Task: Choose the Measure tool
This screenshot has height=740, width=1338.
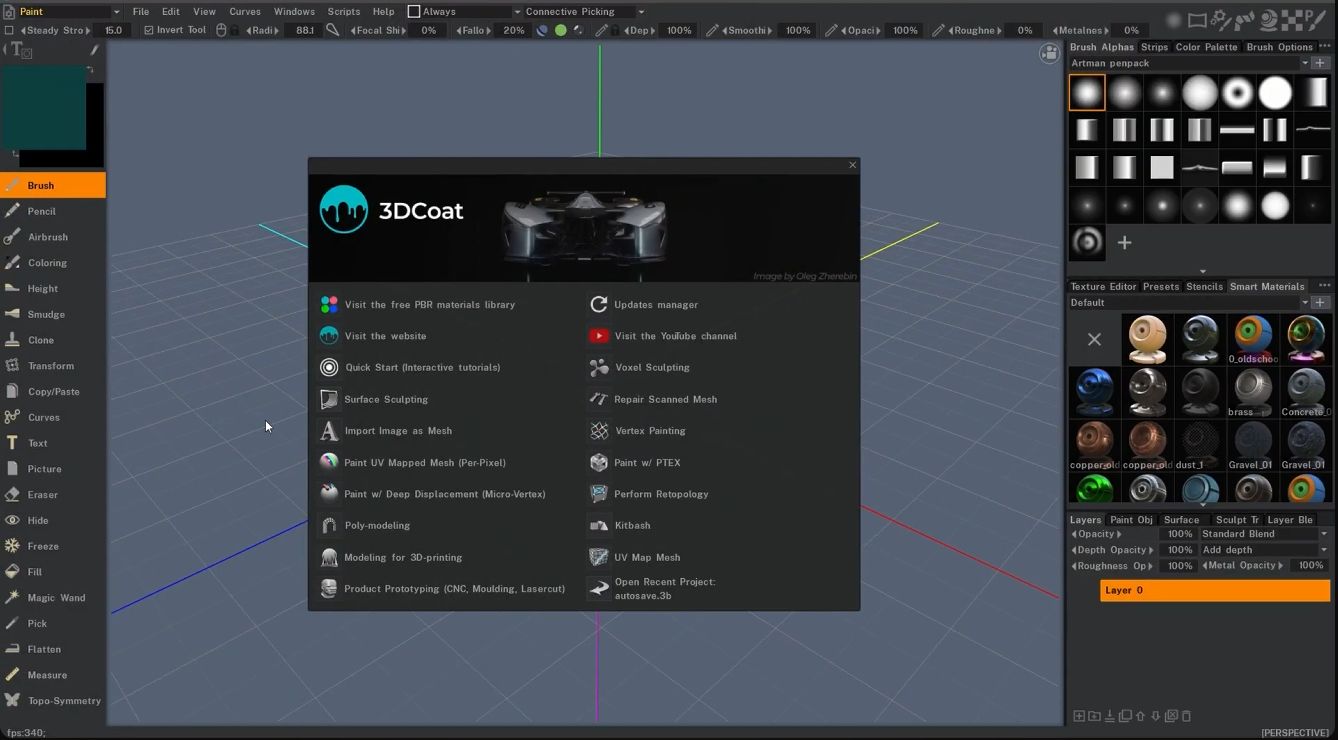Action: (52, 675)
